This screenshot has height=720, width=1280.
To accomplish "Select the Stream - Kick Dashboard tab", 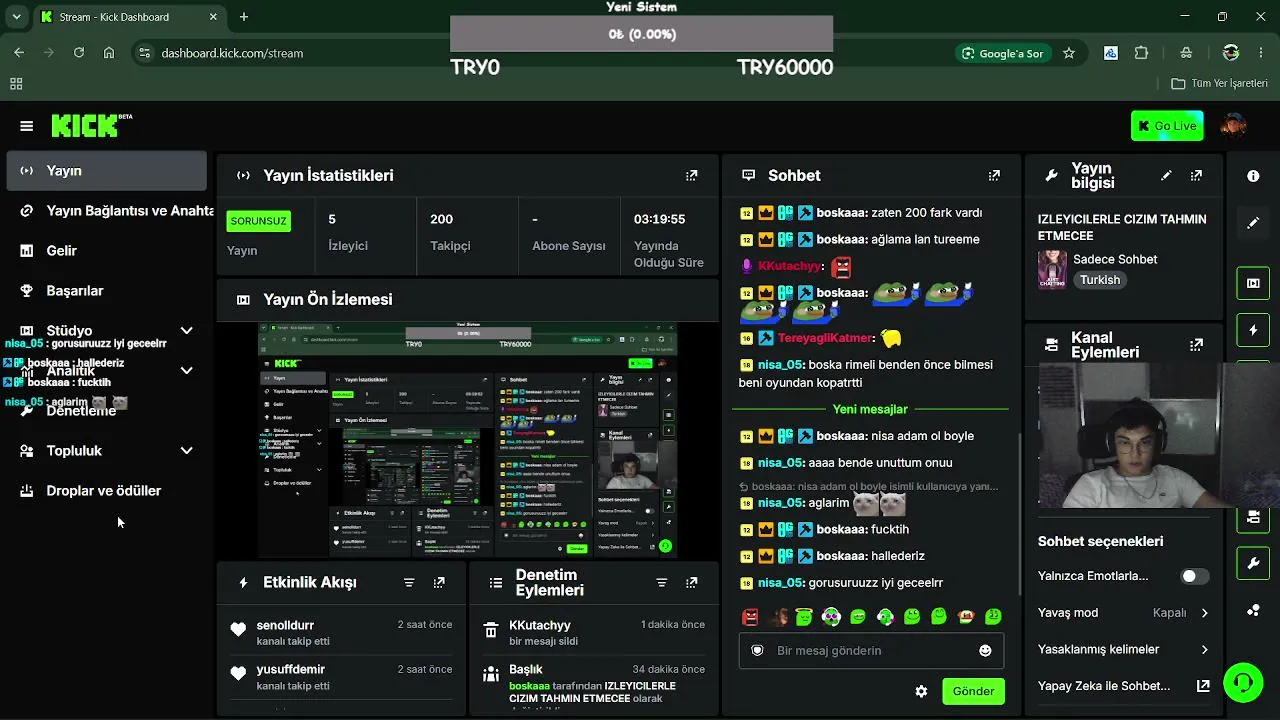I will 130,17.
